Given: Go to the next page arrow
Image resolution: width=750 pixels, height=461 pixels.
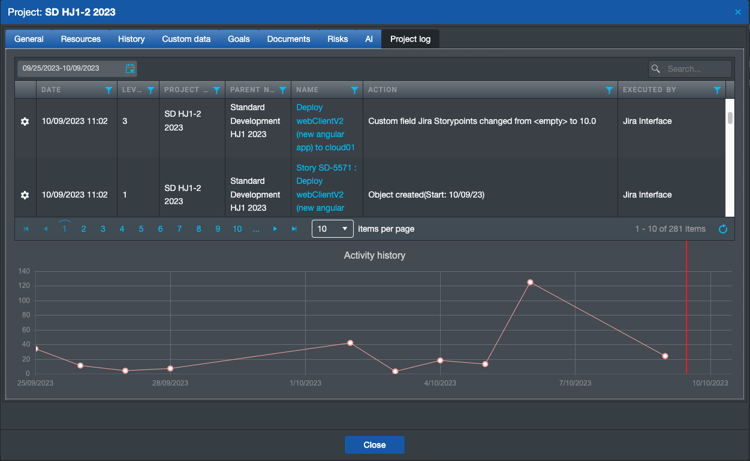Looking at the screenshot, I should pyautogui.click(x=275, y=229).
